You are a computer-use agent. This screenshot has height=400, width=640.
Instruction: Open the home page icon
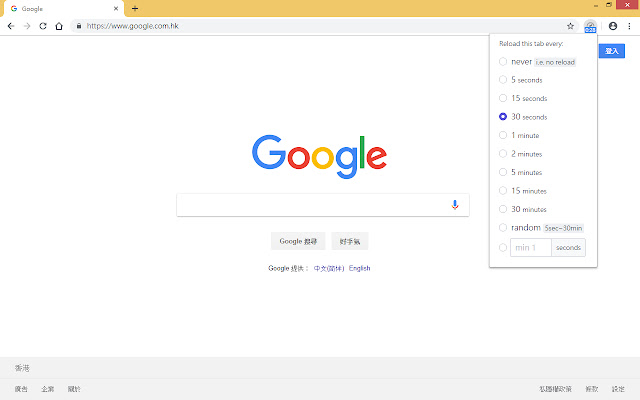[x=59, y=26]
